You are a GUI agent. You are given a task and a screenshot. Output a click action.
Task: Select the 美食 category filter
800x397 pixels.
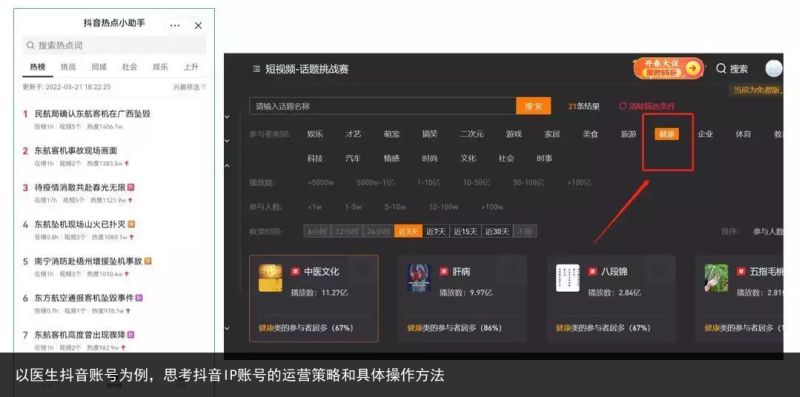tap(590, 134)
